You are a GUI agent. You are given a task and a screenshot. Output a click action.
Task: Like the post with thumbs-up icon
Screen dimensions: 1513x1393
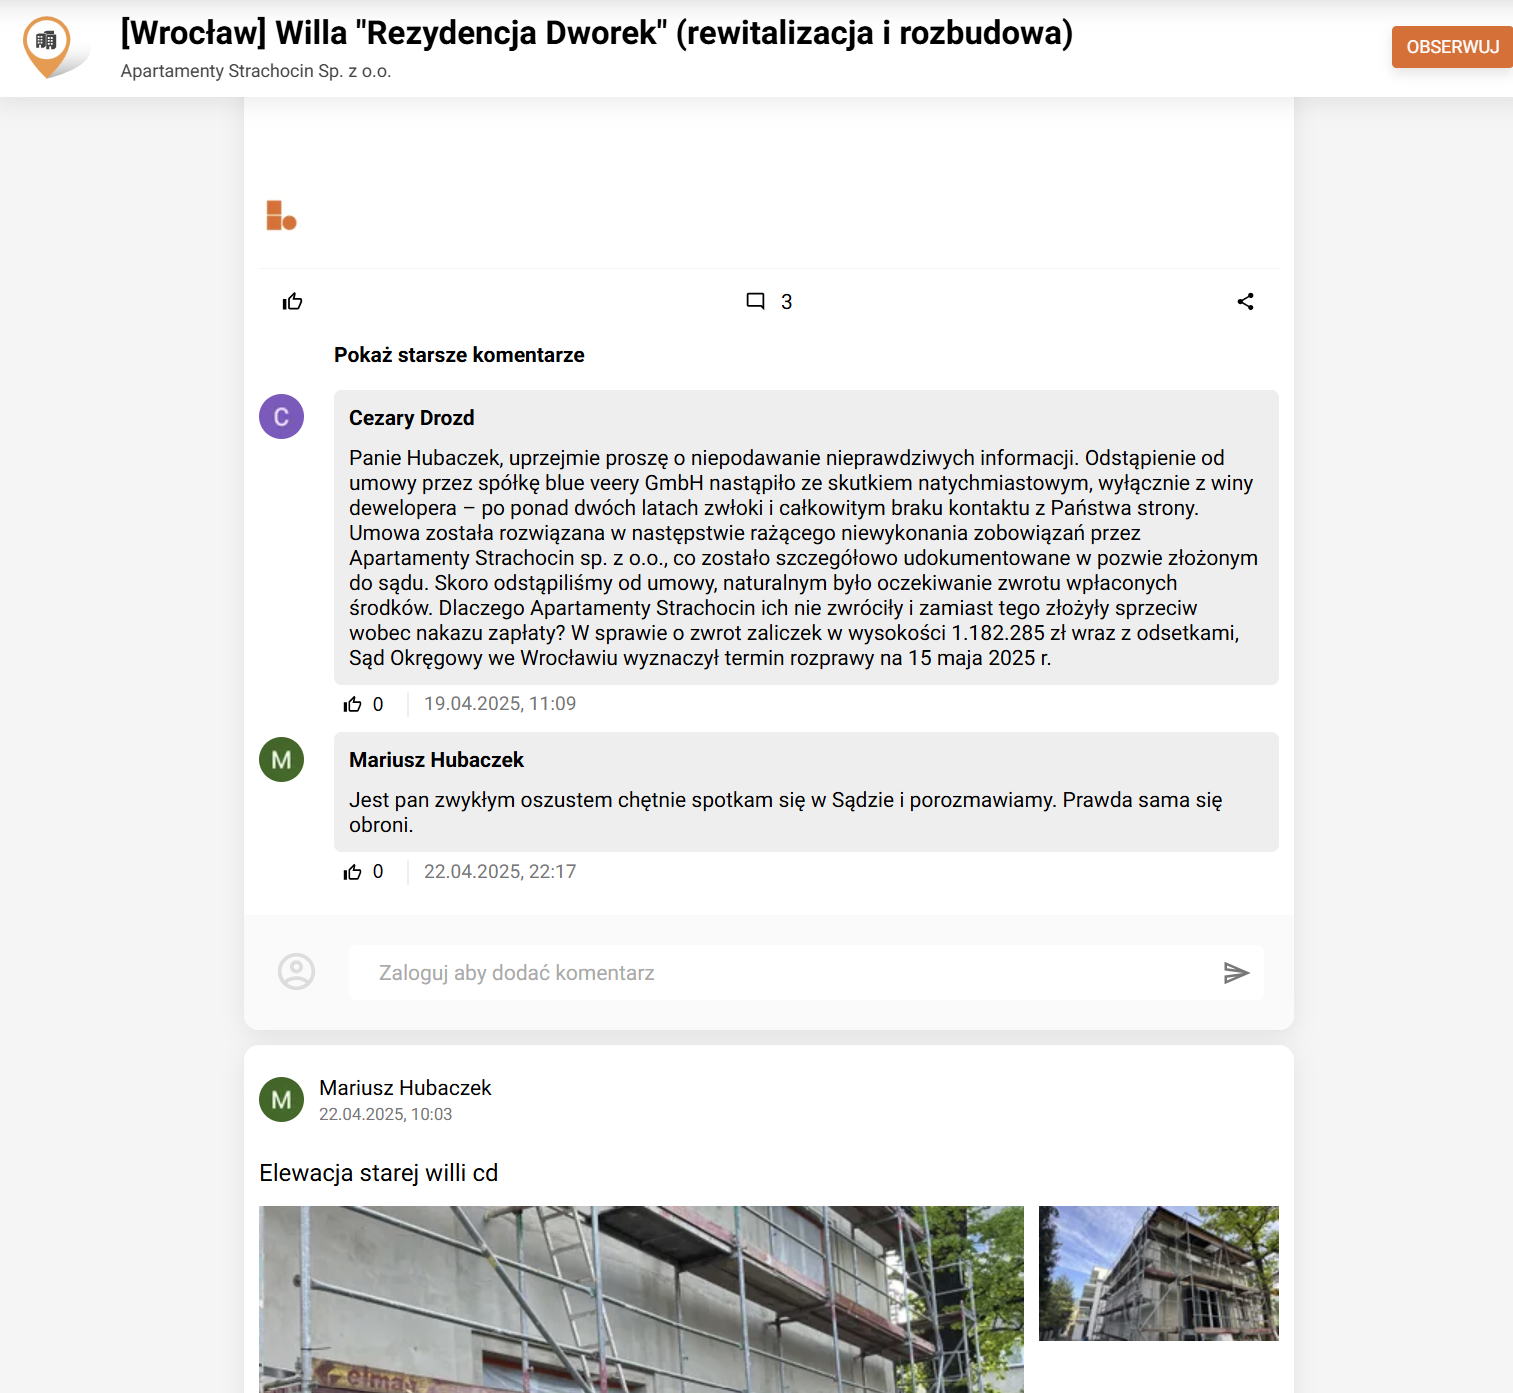coord(292,302)
